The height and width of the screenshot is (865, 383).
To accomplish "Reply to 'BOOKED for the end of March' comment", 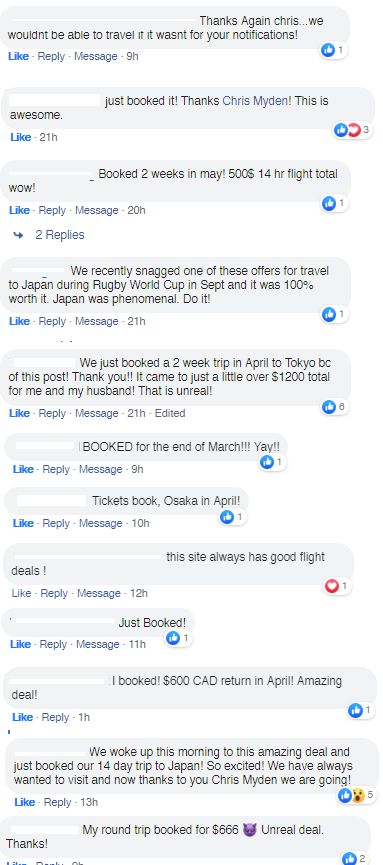I will pos(56,469).
